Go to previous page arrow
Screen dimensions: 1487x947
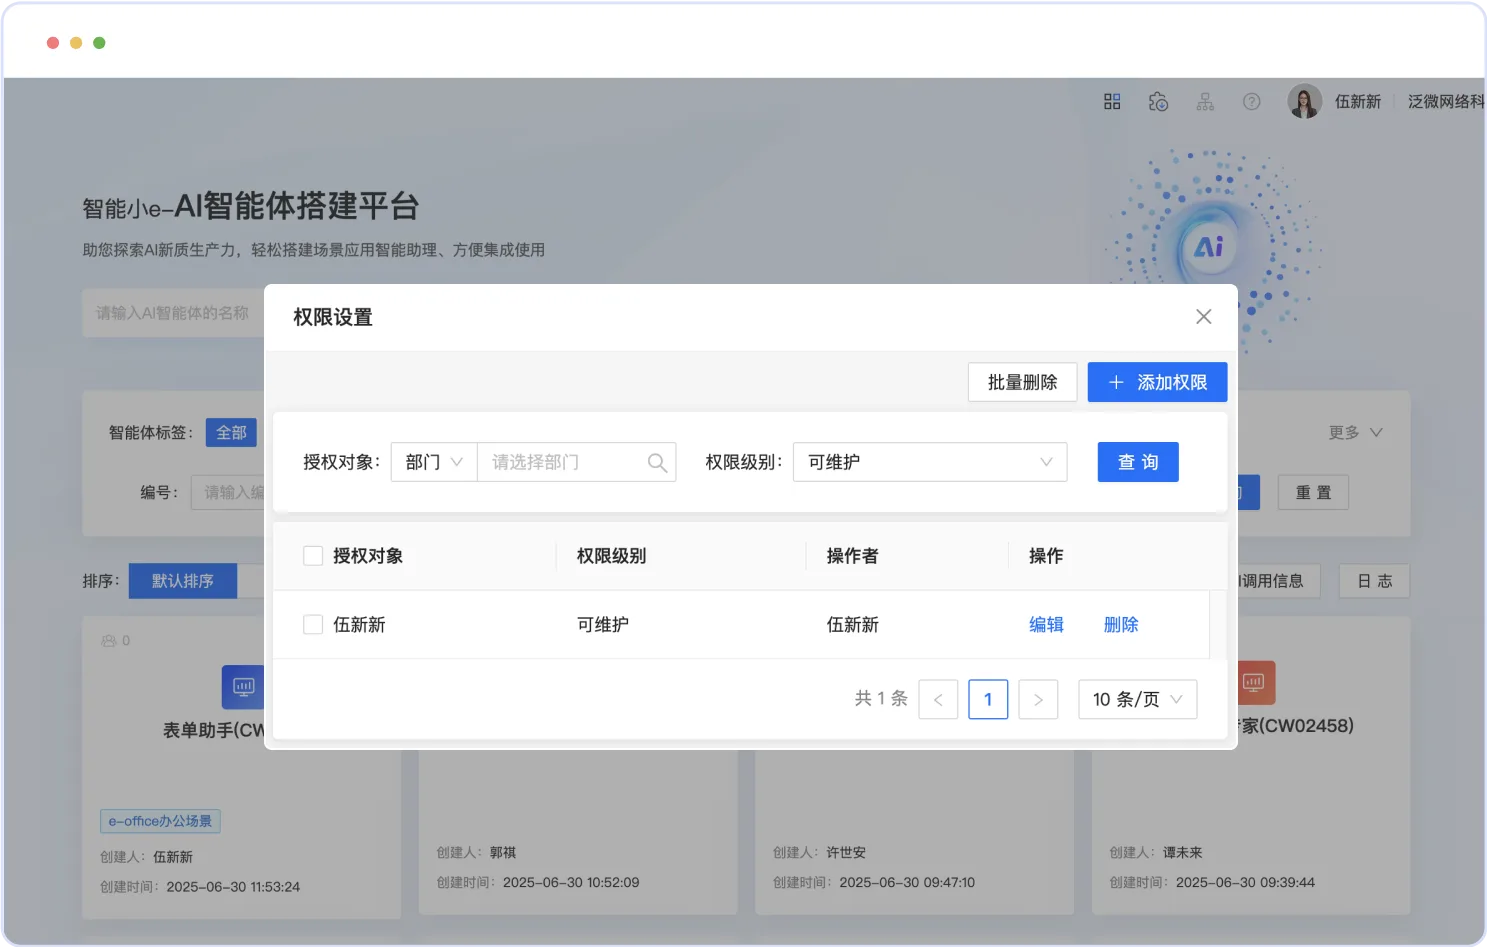point(938,699)
